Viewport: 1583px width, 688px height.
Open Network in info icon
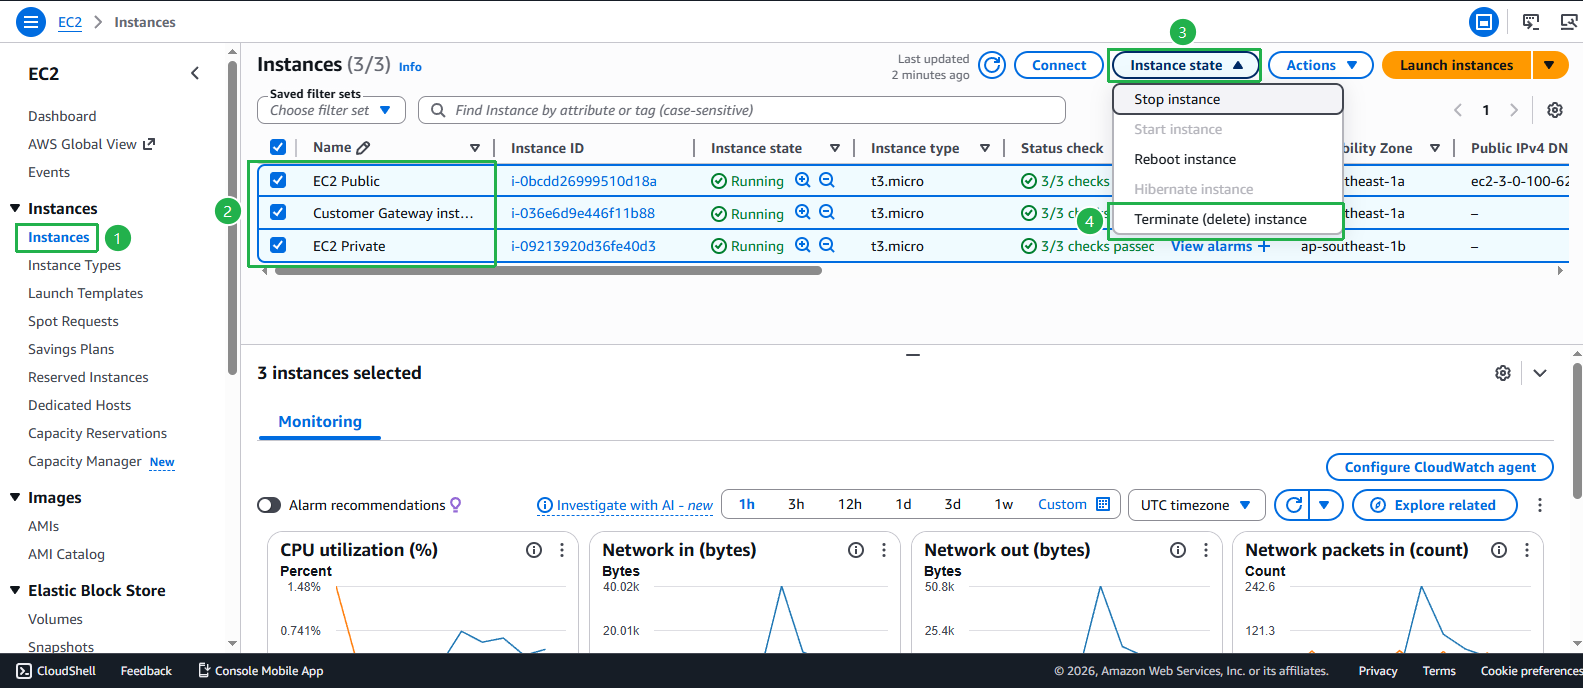pyautogui.click(x=856, y=550)
